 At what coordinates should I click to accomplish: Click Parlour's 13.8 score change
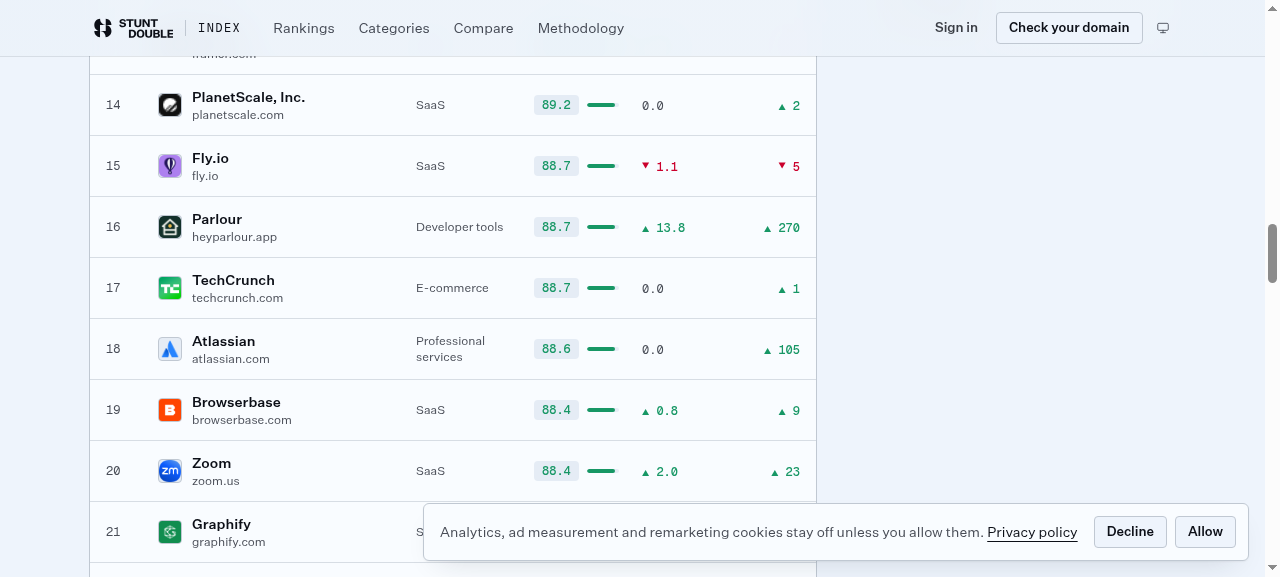coord(663,228)
